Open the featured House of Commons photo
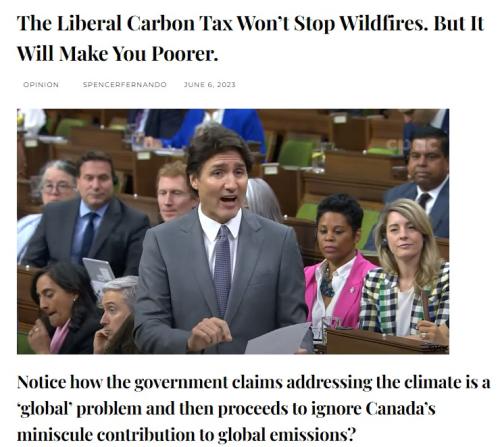The image size is (500, 447). [233, 231]
